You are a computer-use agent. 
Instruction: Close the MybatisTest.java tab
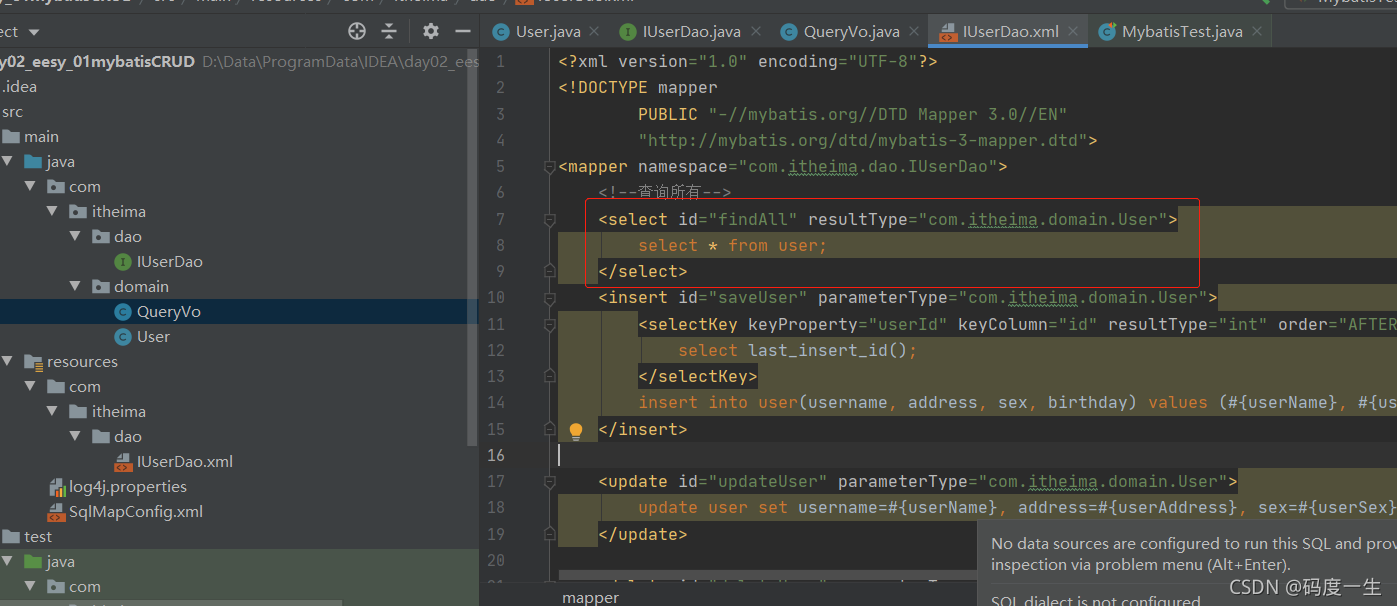(1257, 32)
